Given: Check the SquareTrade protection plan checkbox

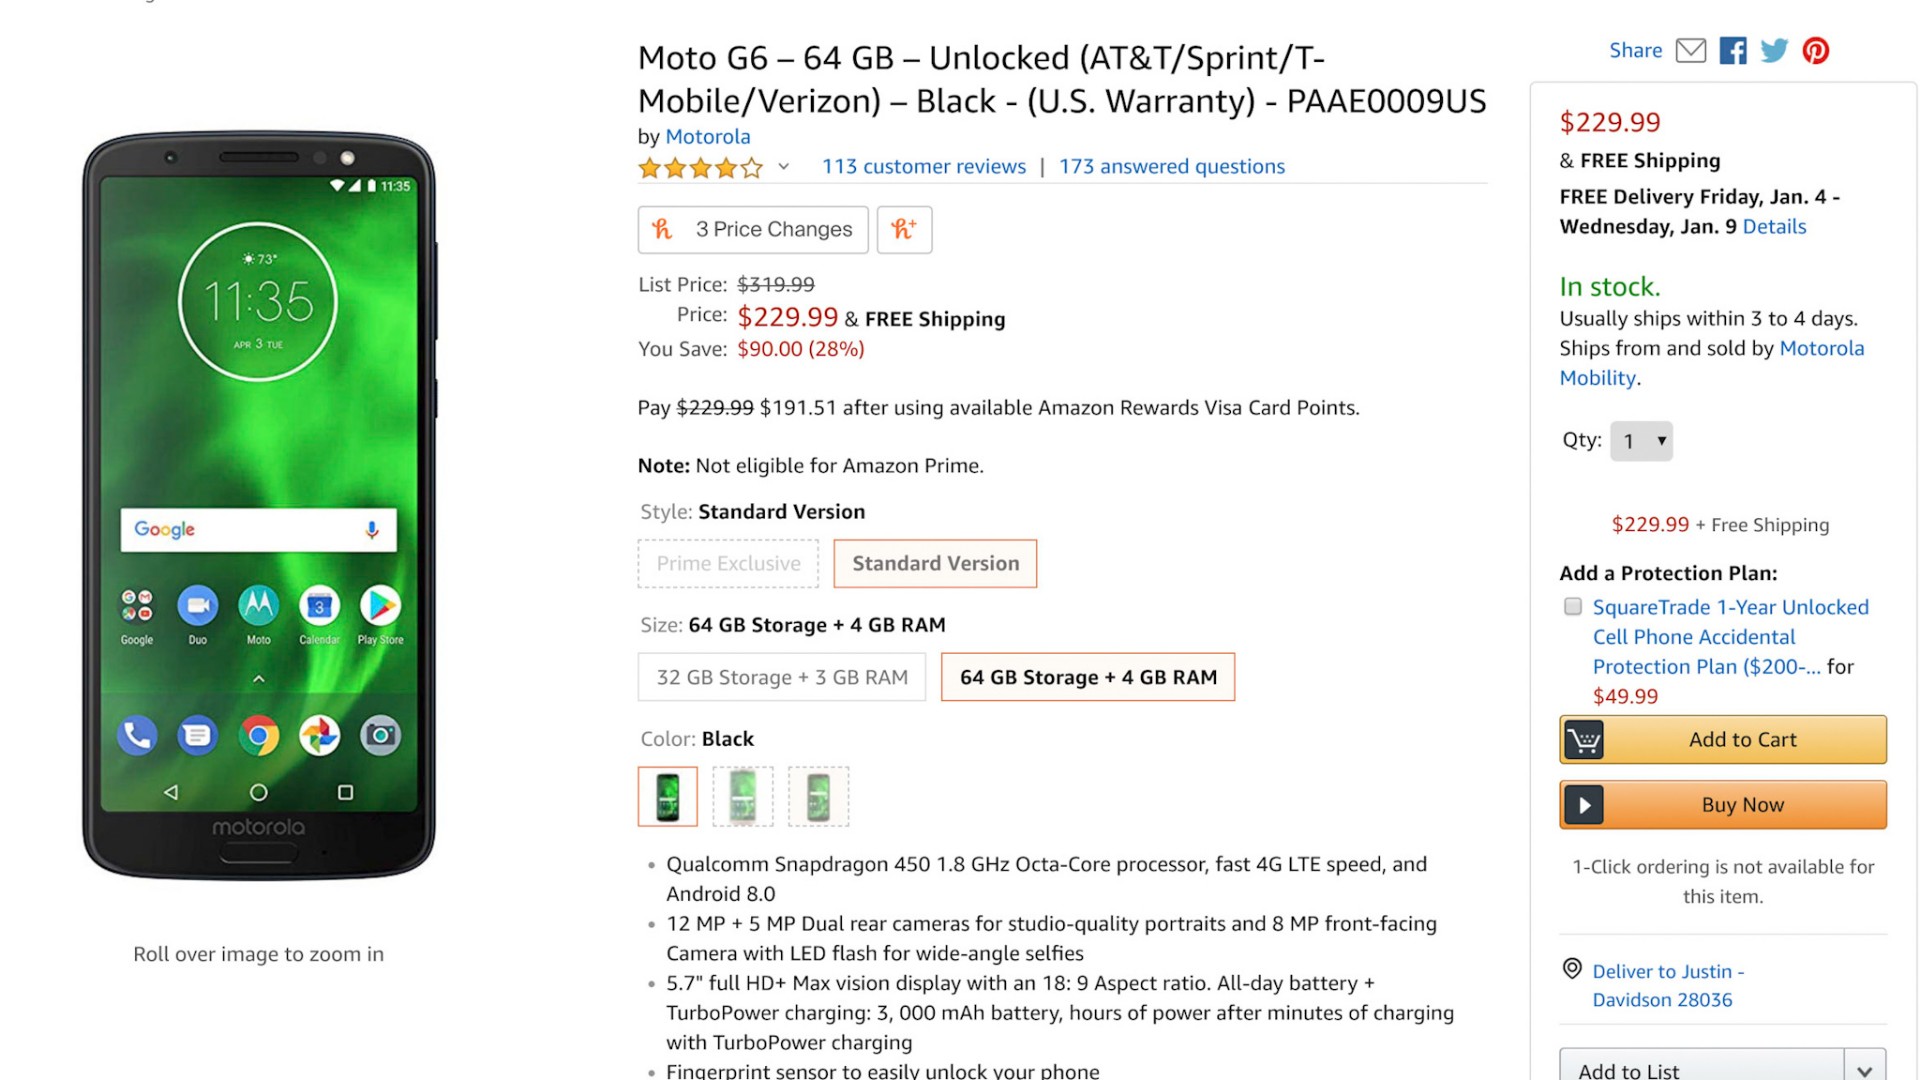Looking at the screenshot, I should coord(1573,607).
